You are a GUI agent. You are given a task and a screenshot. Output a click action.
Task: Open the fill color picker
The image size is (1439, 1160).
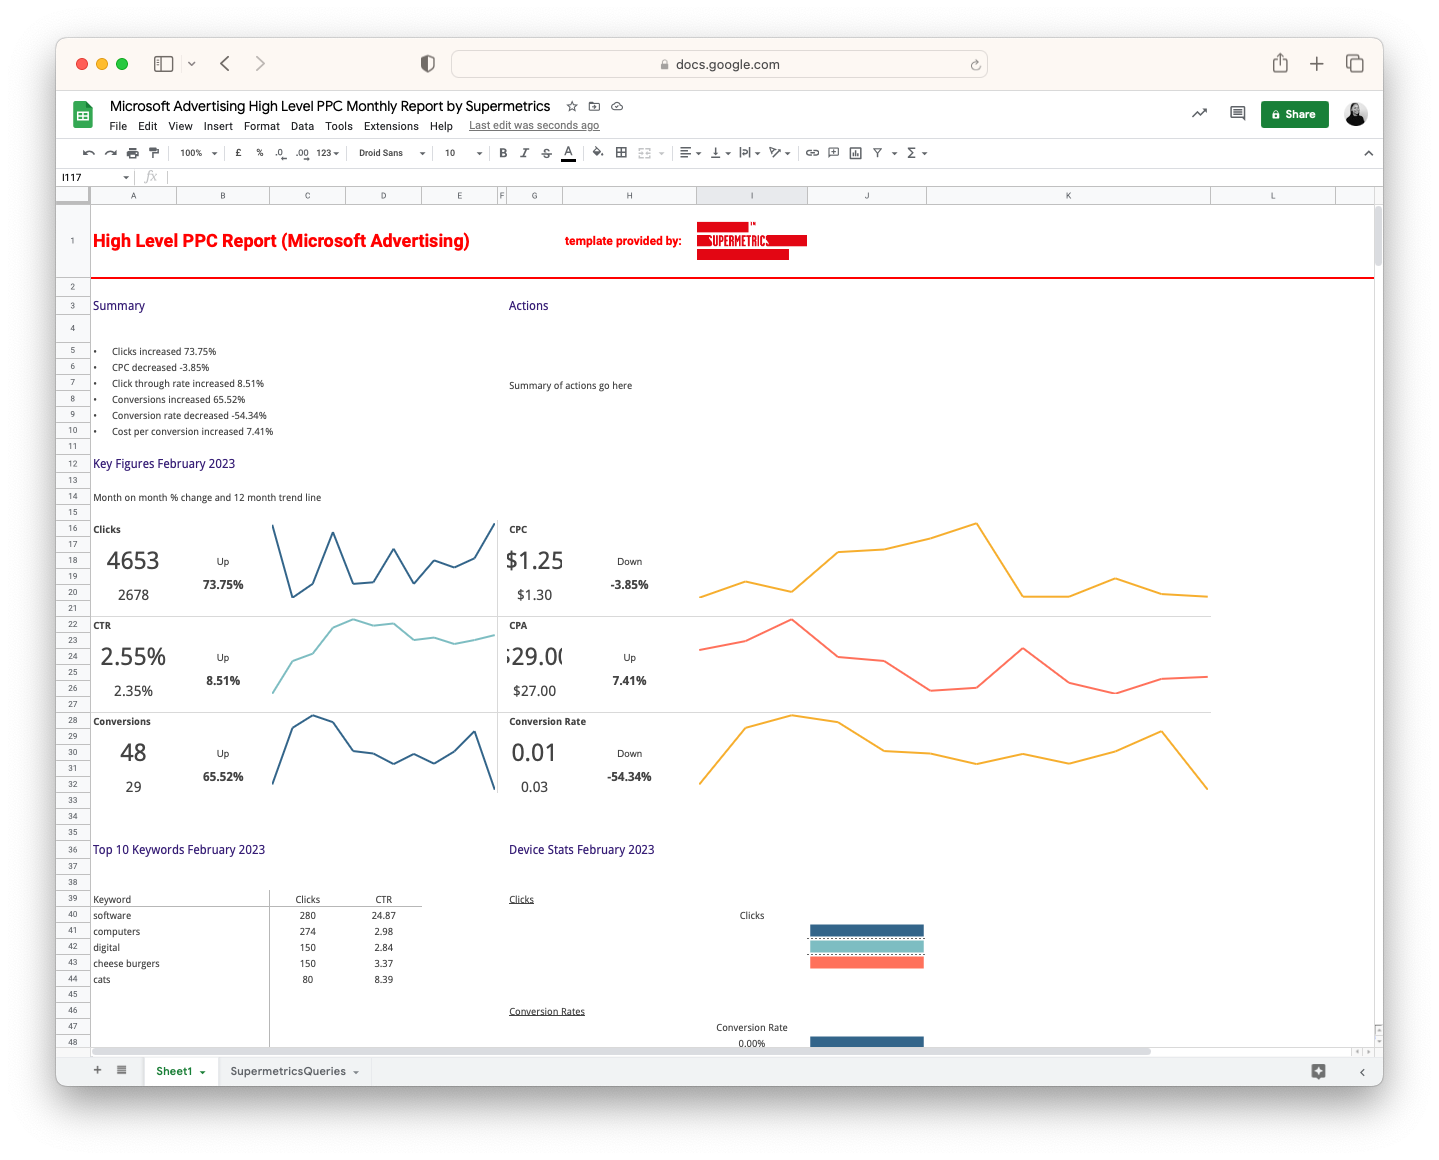click(x=597, y=153)
